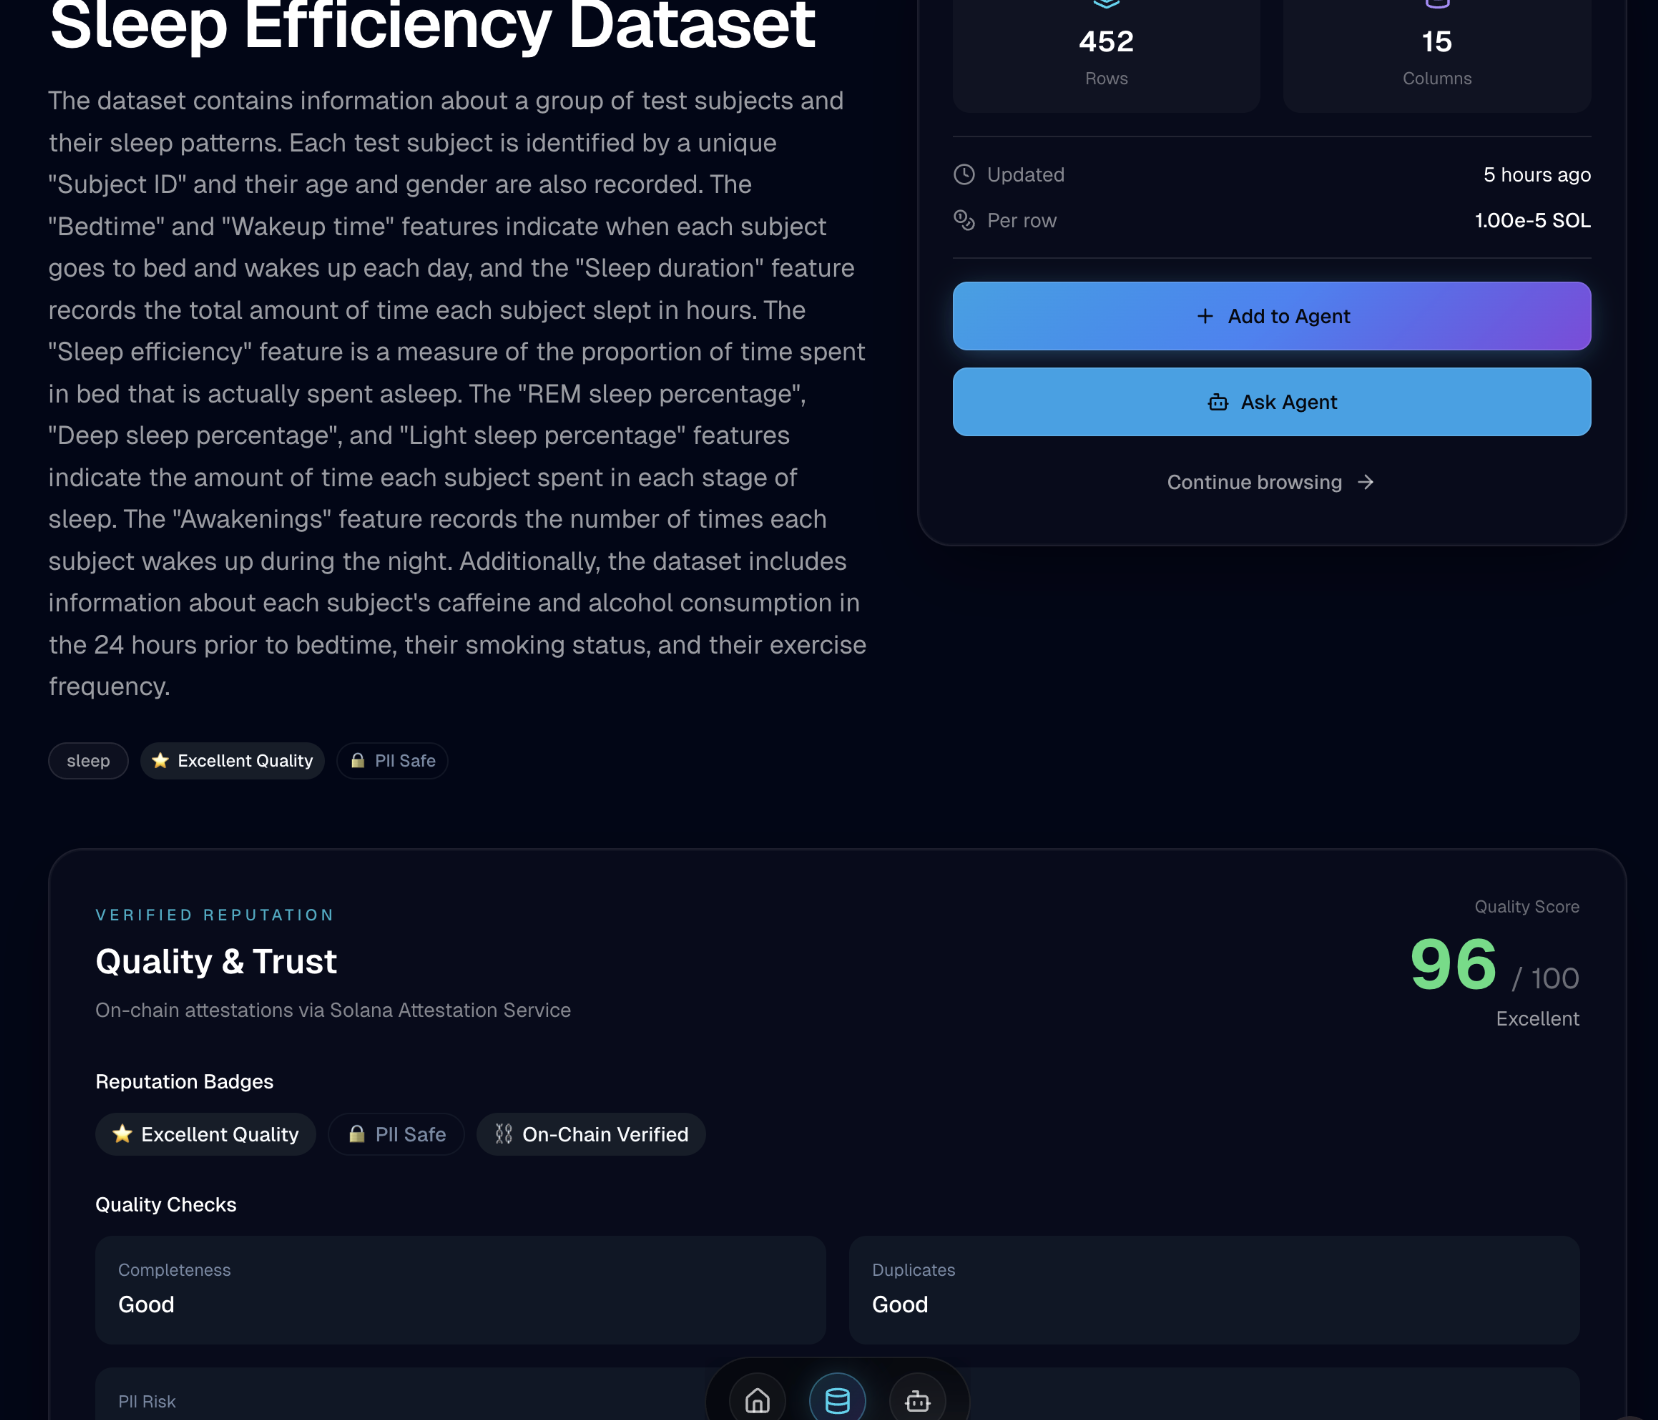Click the Excellent Quality tag below the description

[232, 761]
